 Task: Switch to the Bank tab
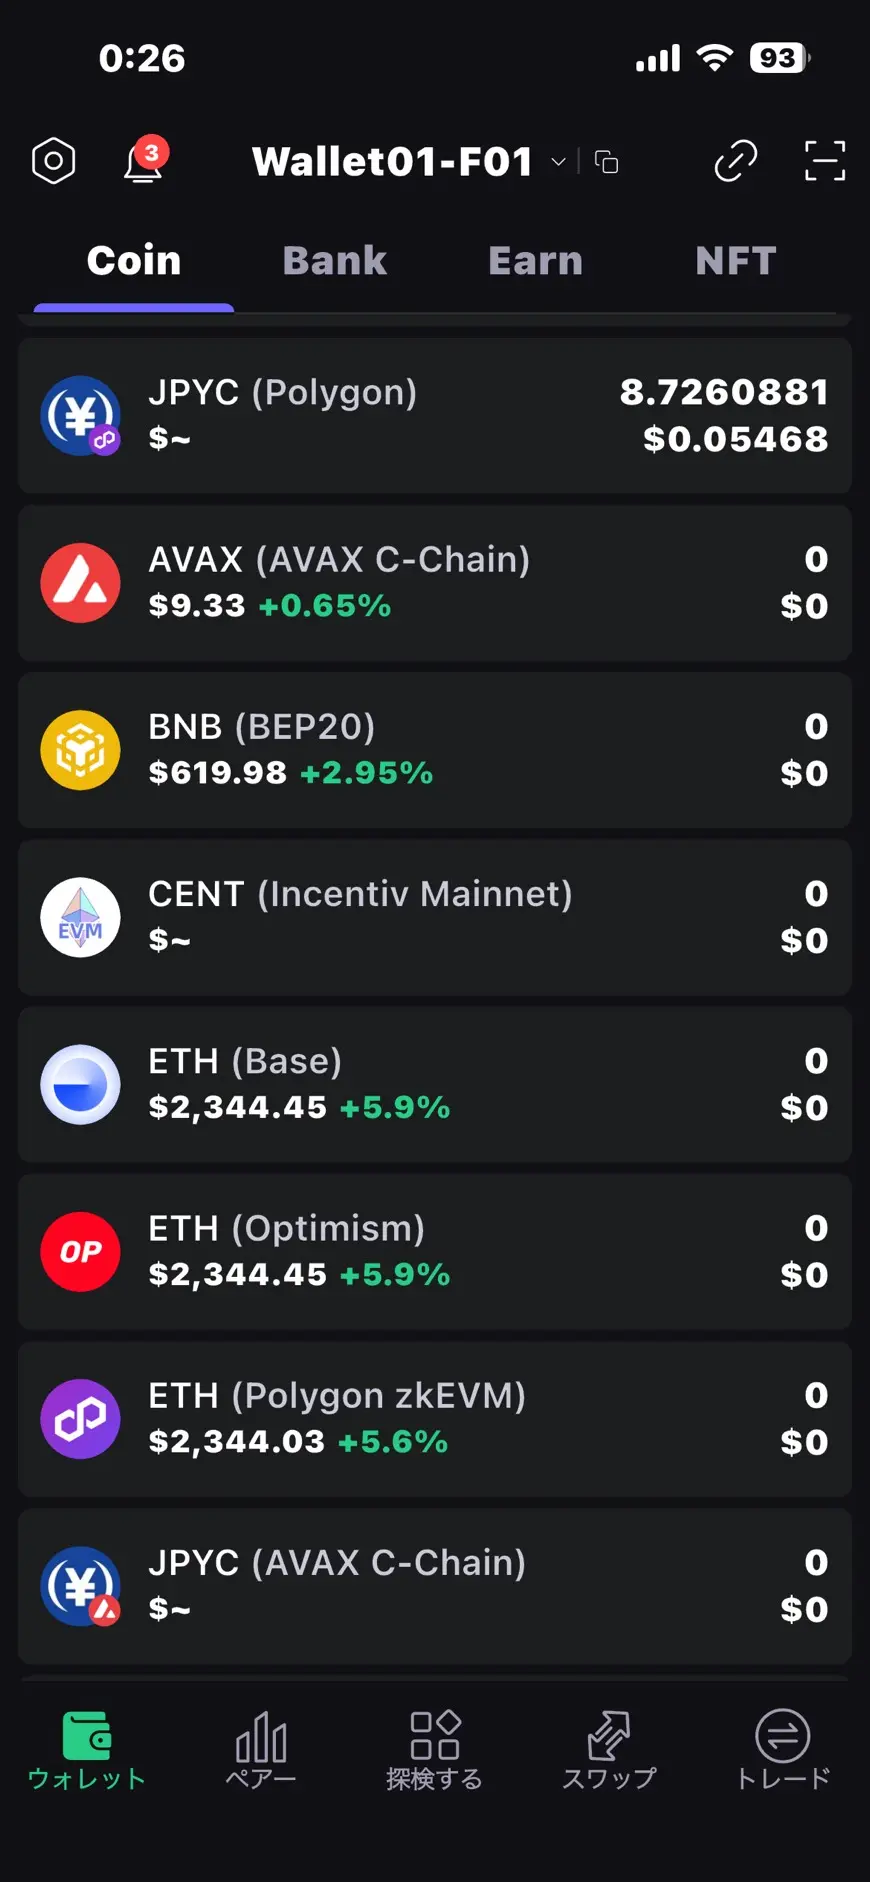coord(334,261)
